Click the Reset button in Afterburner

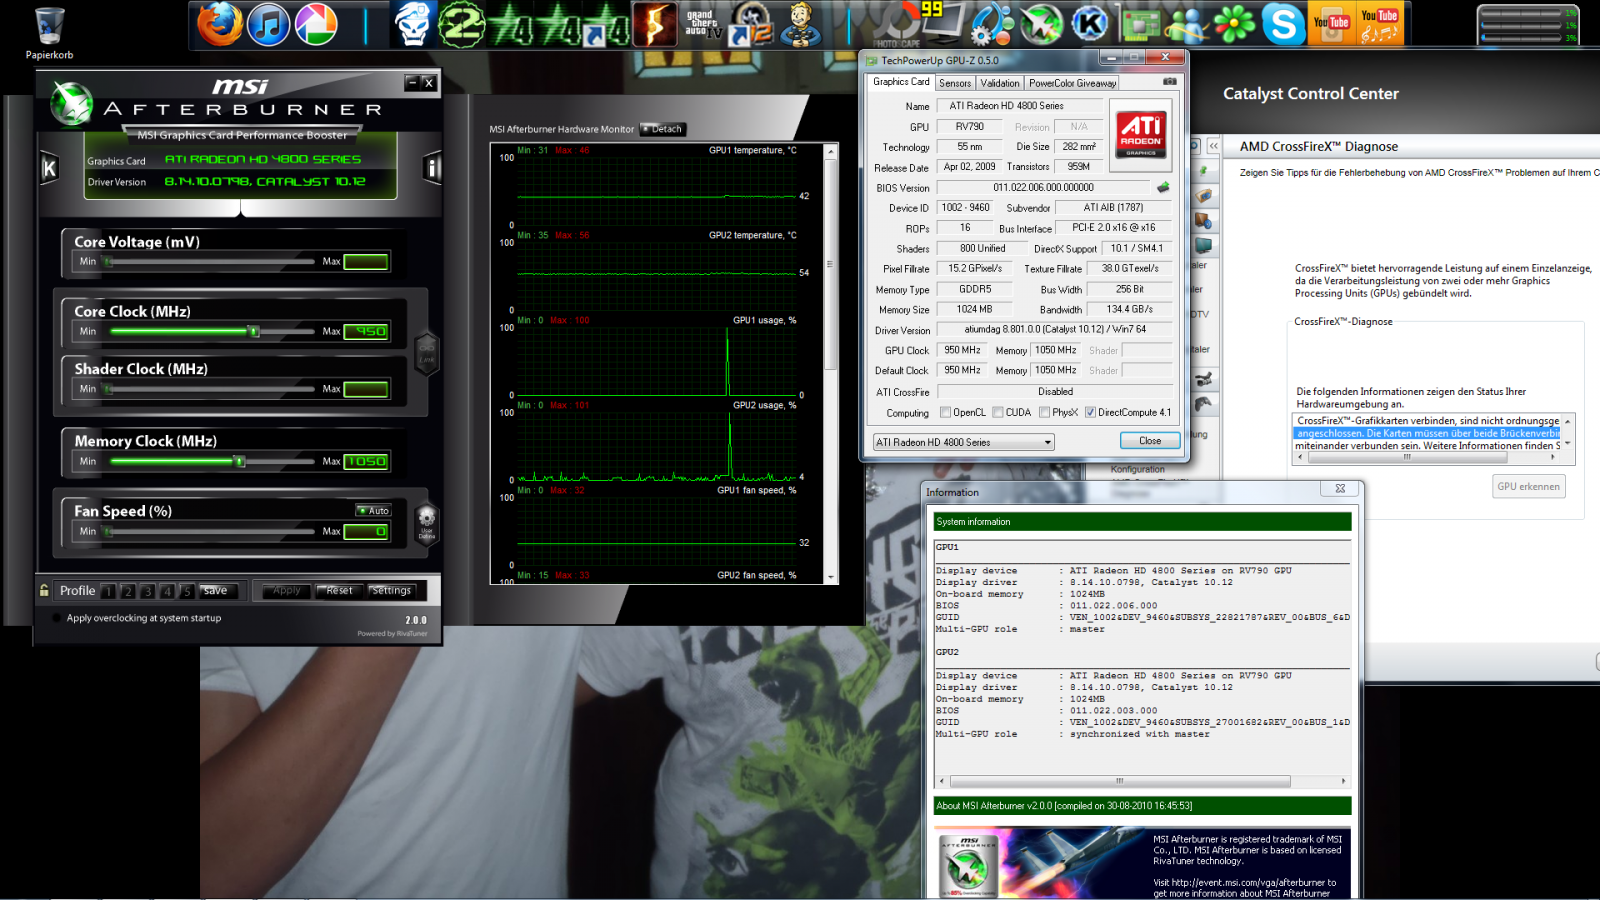tap(339, 591)
